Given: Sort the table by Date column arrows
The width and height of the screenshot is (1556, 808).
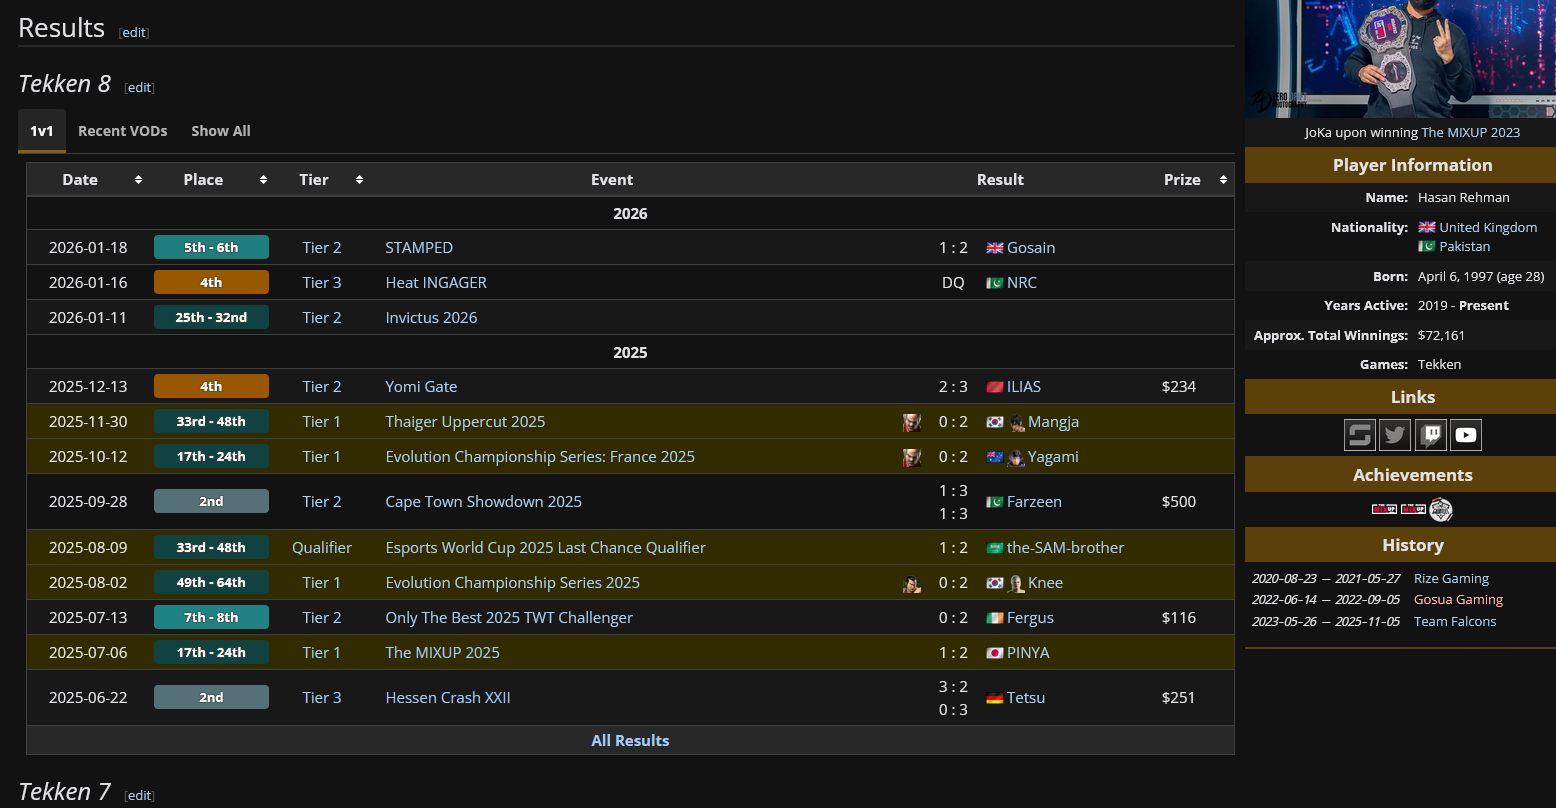Looking at the screenshot, I should point(138,180).
